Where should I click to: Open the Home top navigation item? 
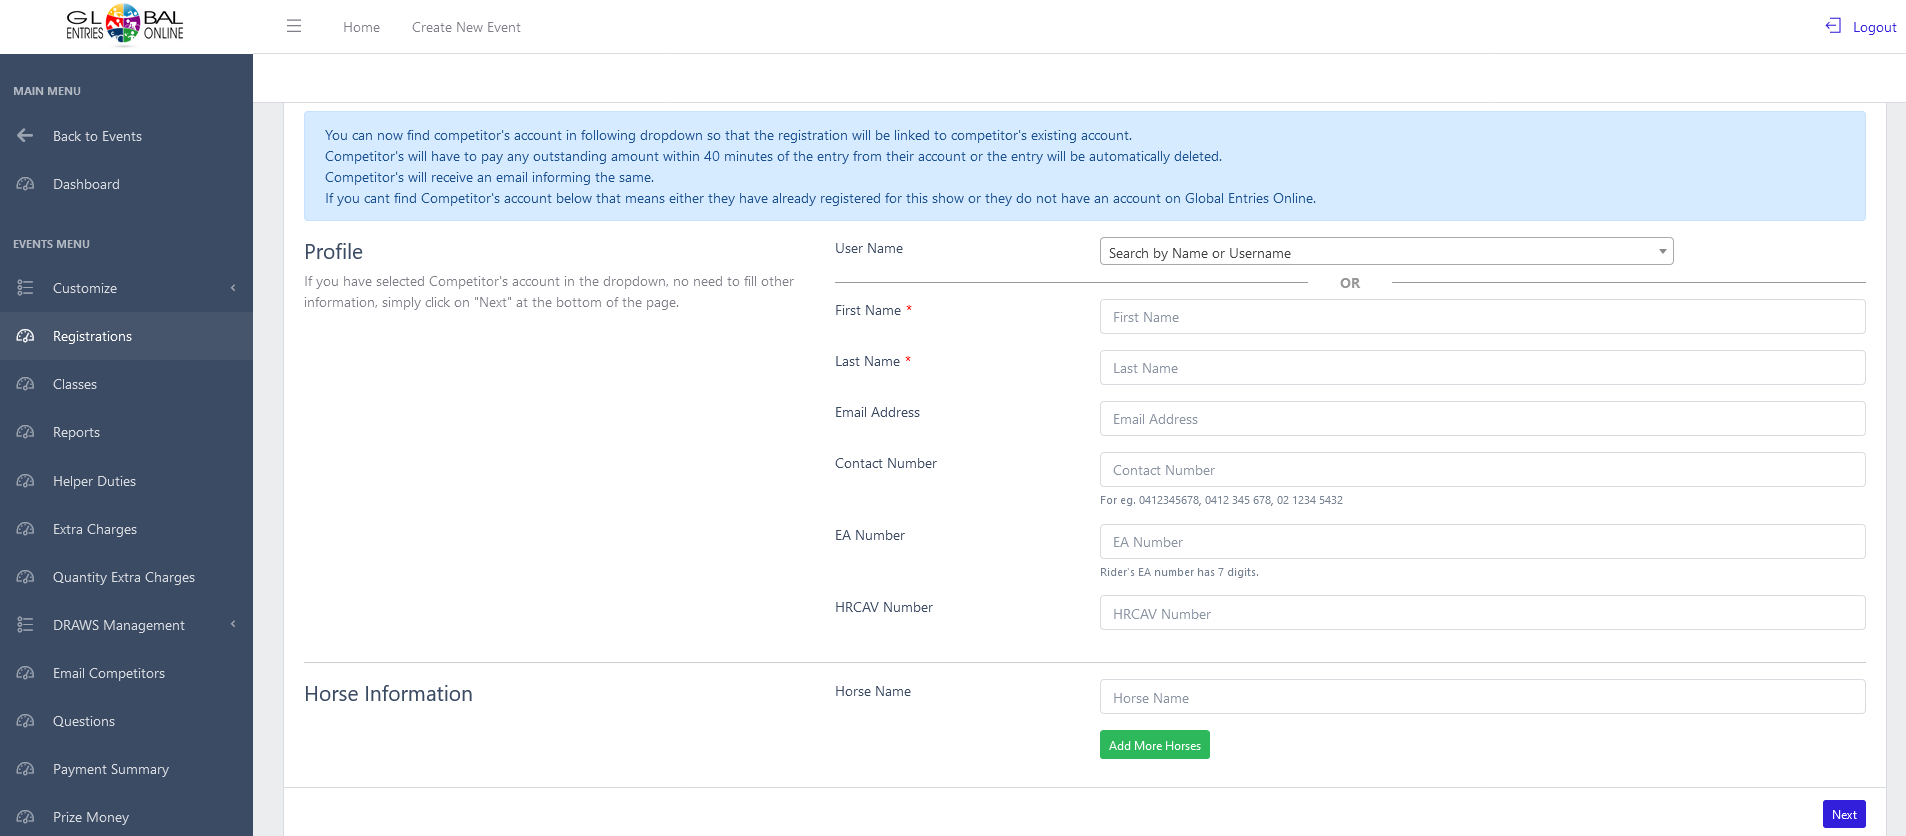[x=361, y=27]
